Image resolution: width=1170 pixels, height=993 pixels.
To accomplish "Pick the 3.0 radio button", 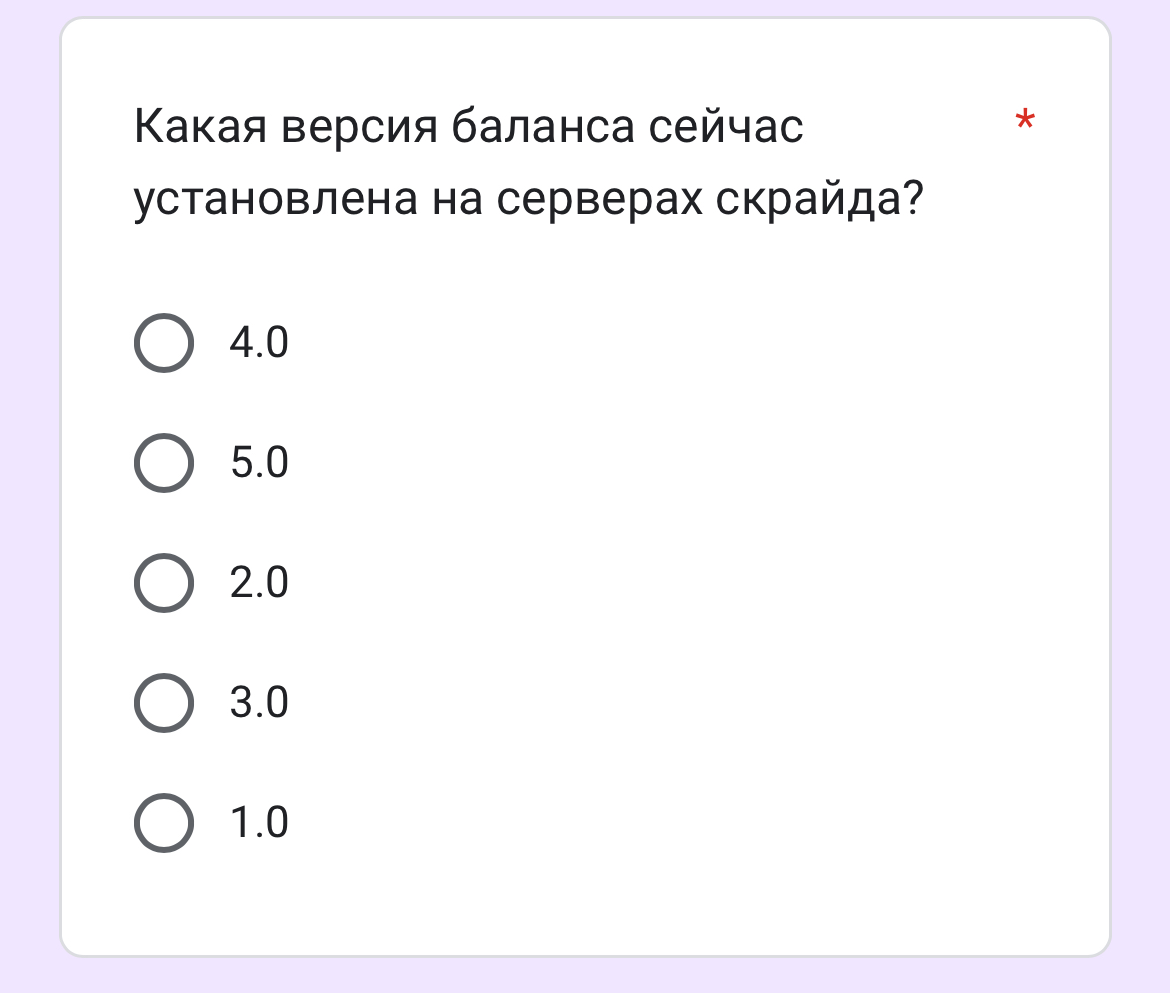I will [162, 703].
